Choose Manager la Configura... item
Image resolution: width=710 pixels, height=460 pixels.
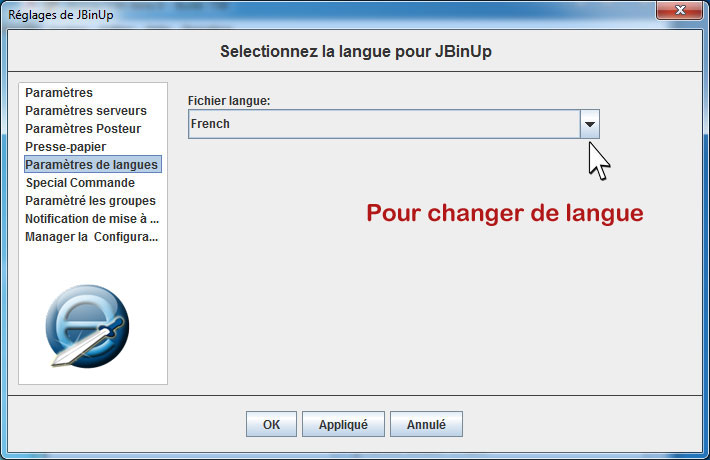pos(91,237)
